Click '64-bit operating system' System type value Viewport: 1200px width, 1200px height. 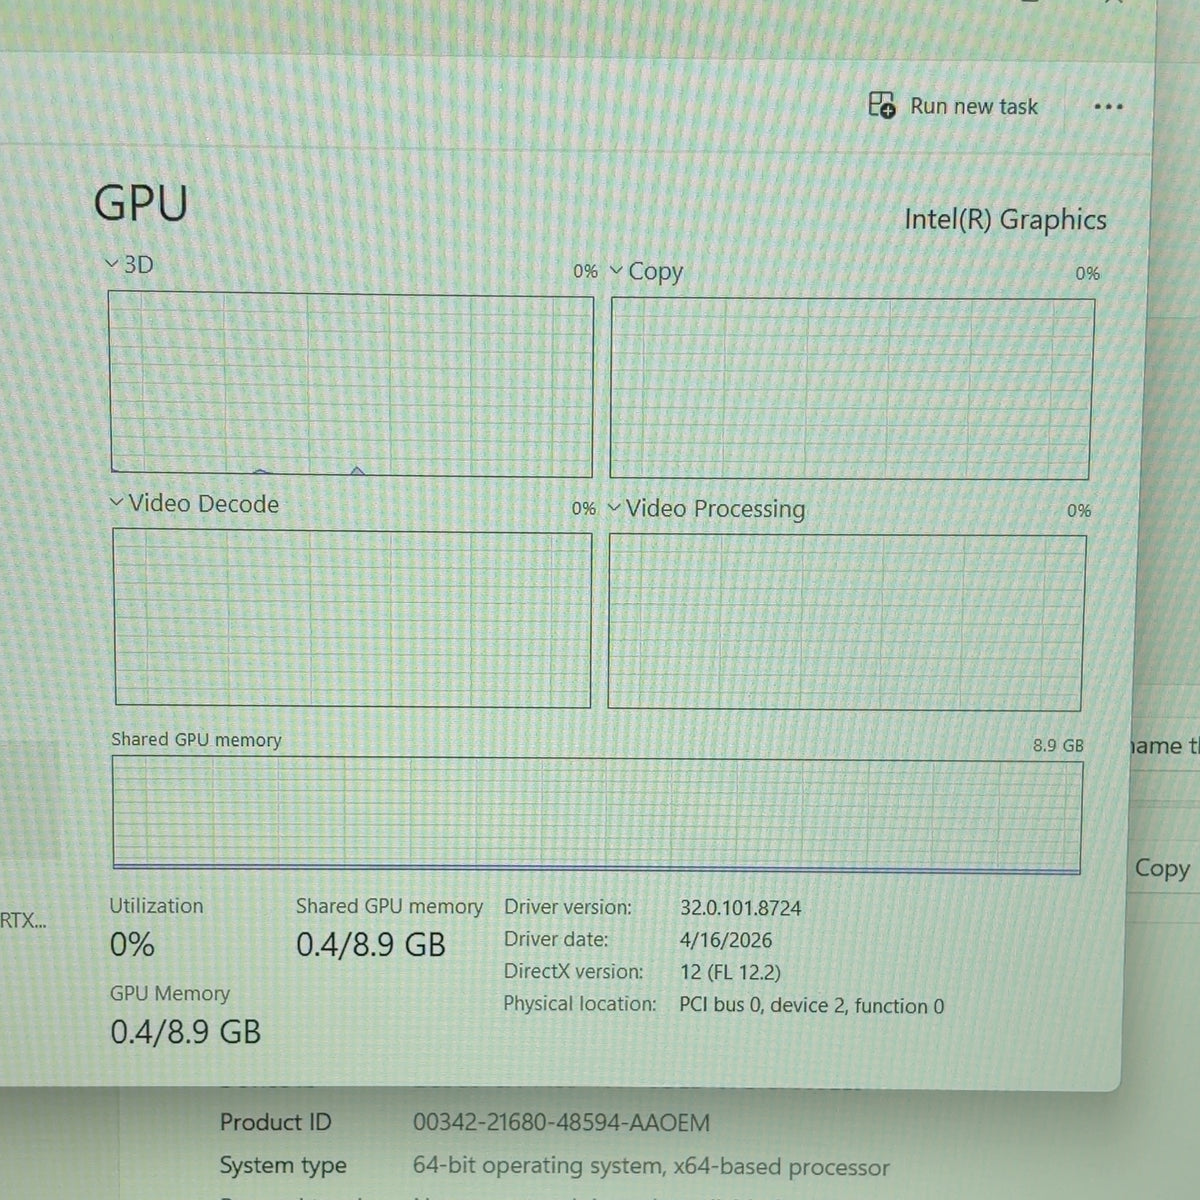pos(651,1166)
